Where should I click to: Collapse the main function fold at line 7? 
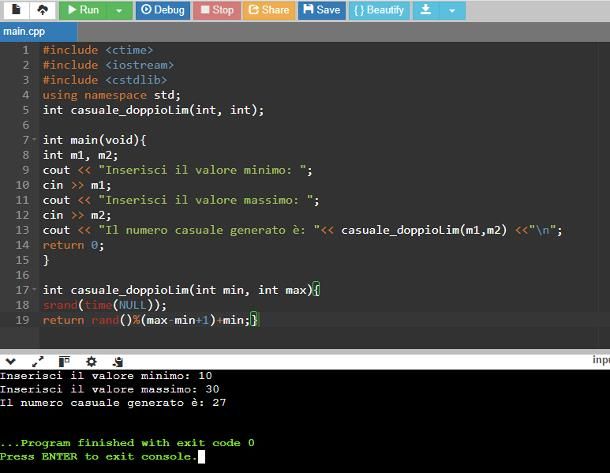pos(34,139)
